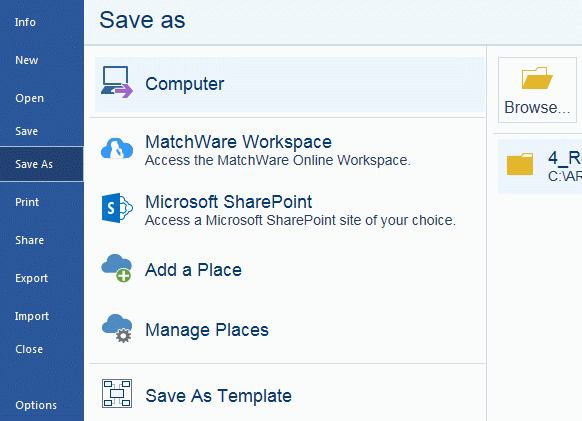Select the Save menu entry
582x421 pixels.
pyautogui.click(x=26, y=131)
